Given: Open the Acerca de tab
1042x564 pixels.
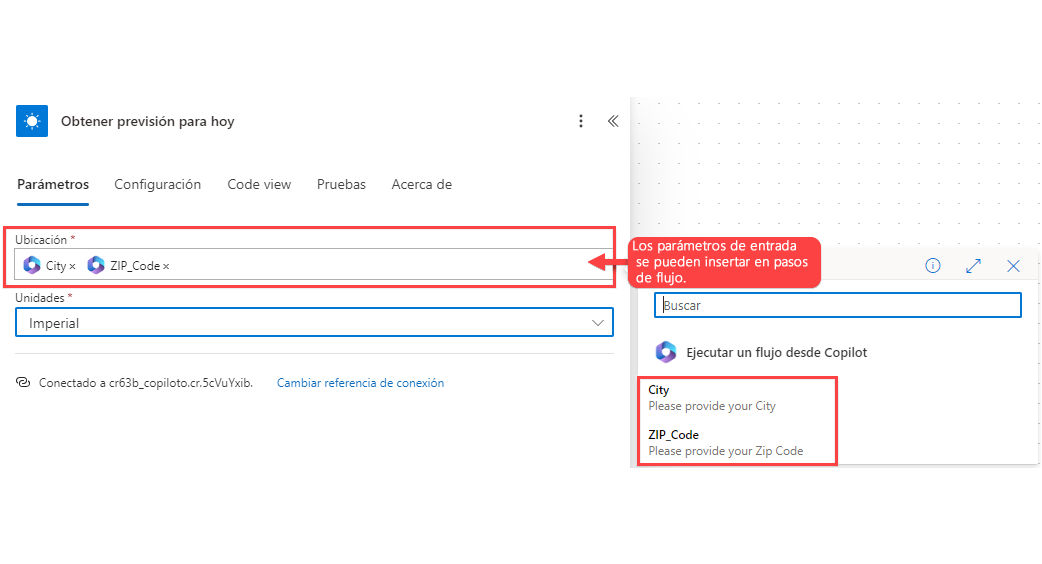Looking at the screenshot, I should (x=422, y=185).
